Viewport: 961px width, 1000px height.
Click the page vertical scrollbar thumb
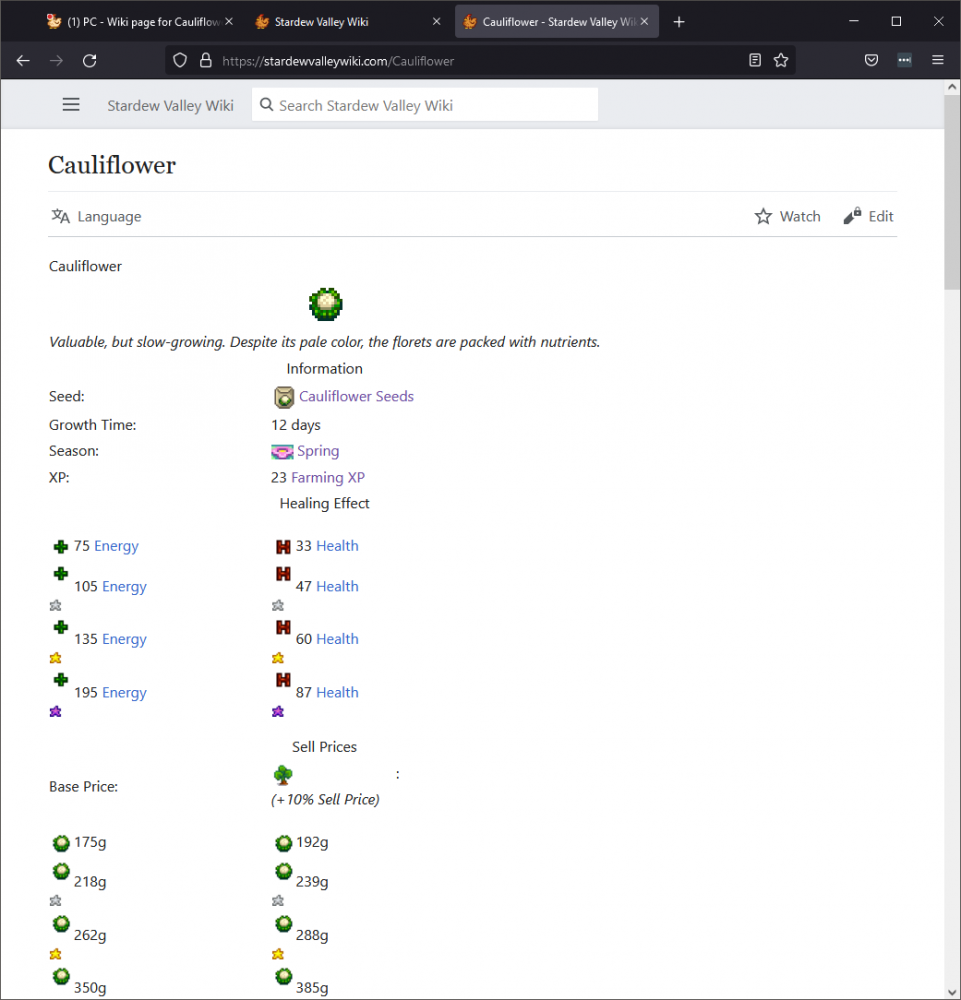click(x=952, y=193)
